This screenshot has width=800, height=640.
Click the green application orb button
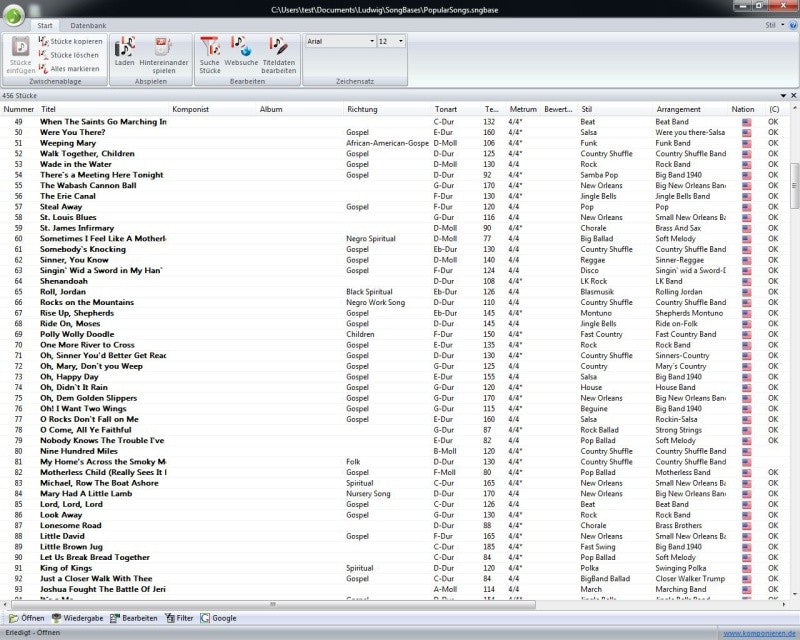(x=14, y=15)
